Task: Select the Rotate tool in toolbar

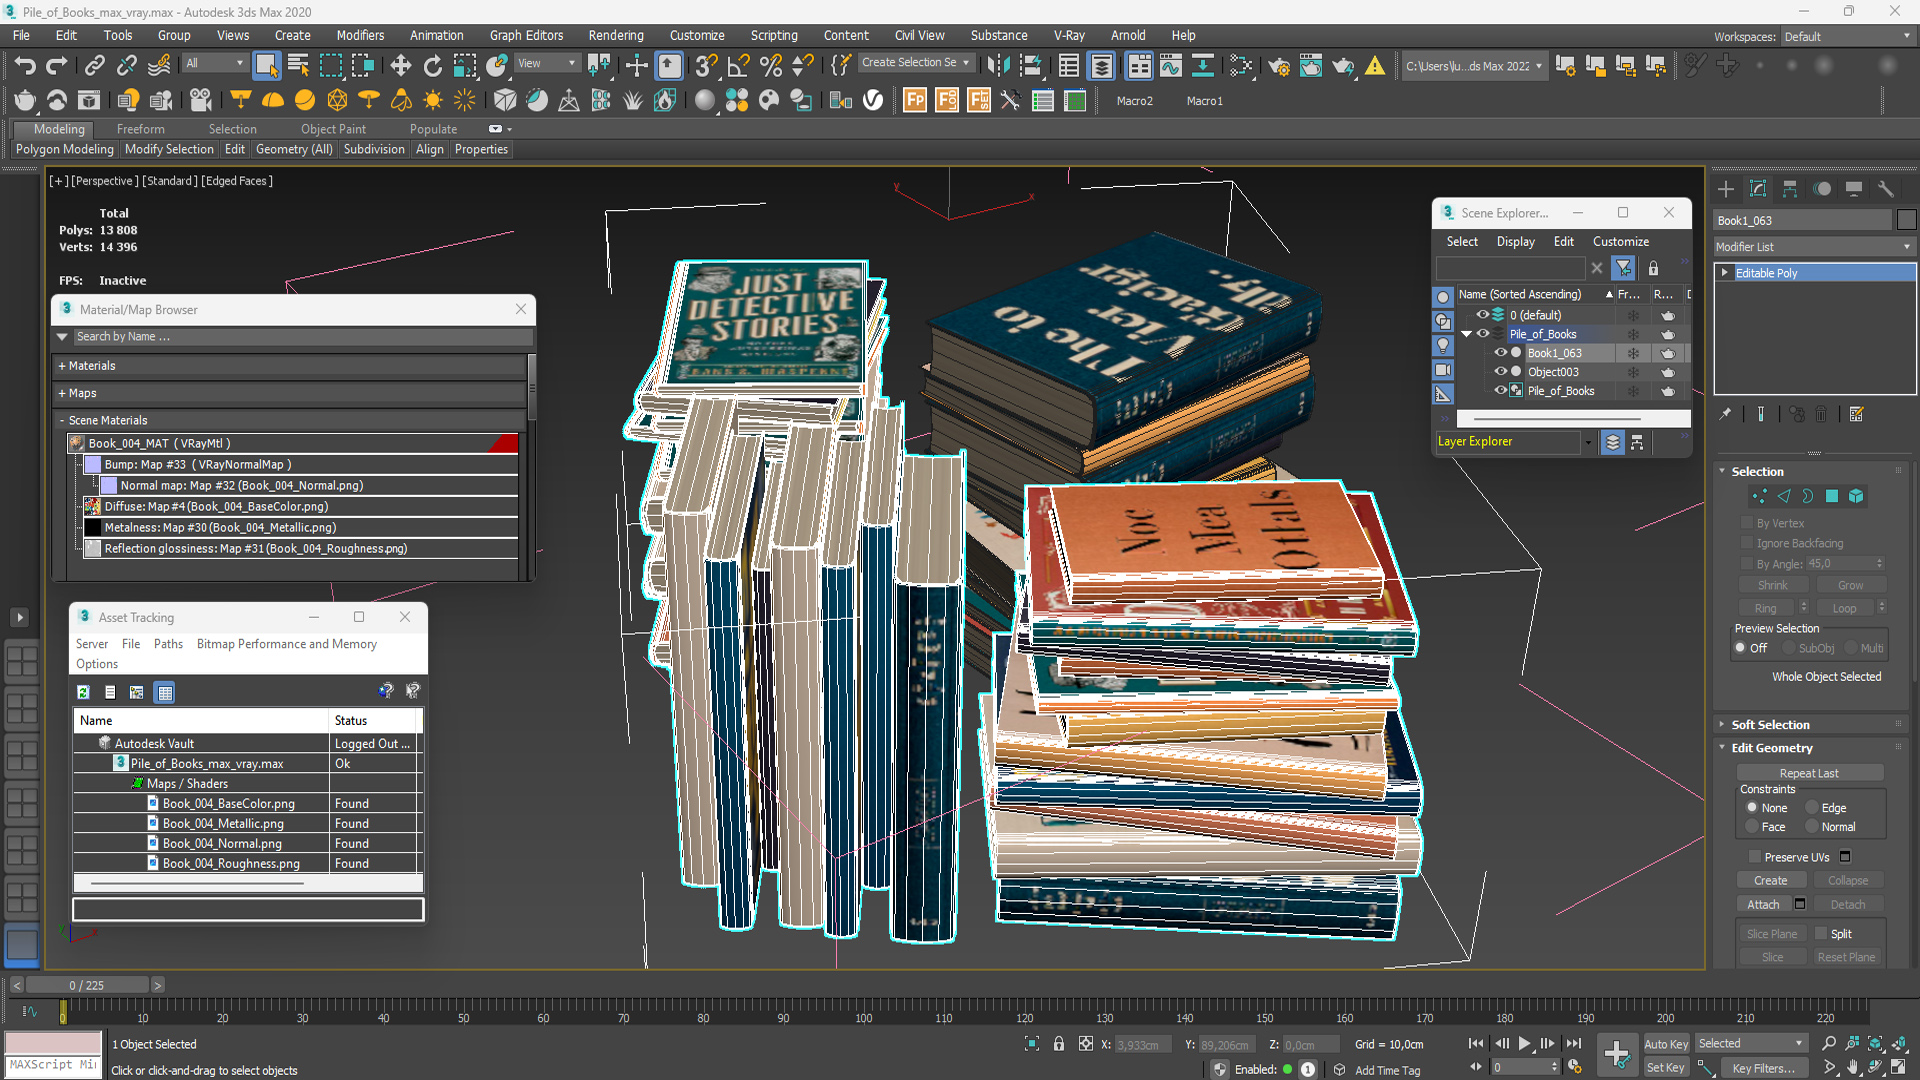Action: [432, 66]
